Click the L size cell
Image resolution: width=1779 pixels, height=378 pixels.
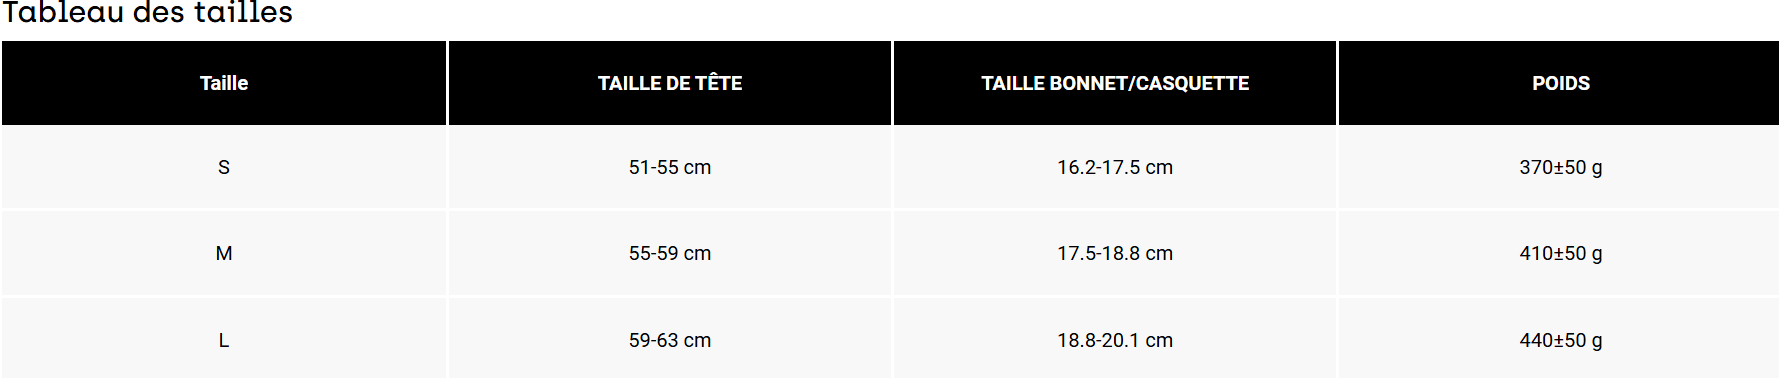point(224,340)
